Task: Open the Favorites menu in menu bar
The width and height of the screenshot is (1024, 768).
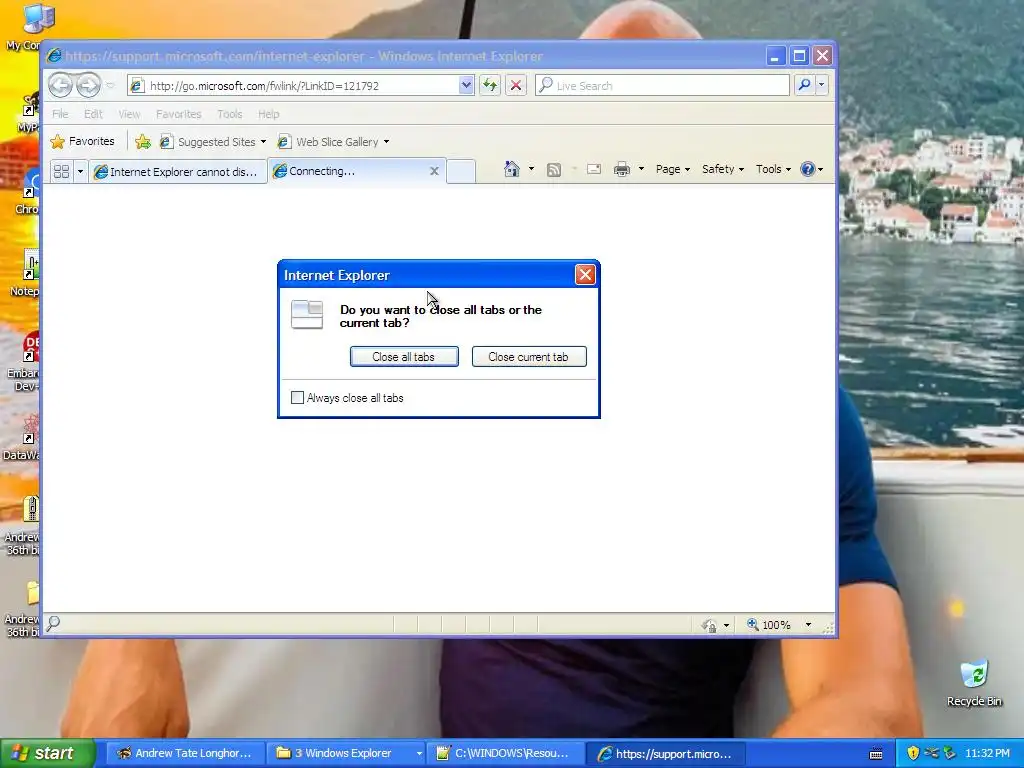Action: click(178, 114)
